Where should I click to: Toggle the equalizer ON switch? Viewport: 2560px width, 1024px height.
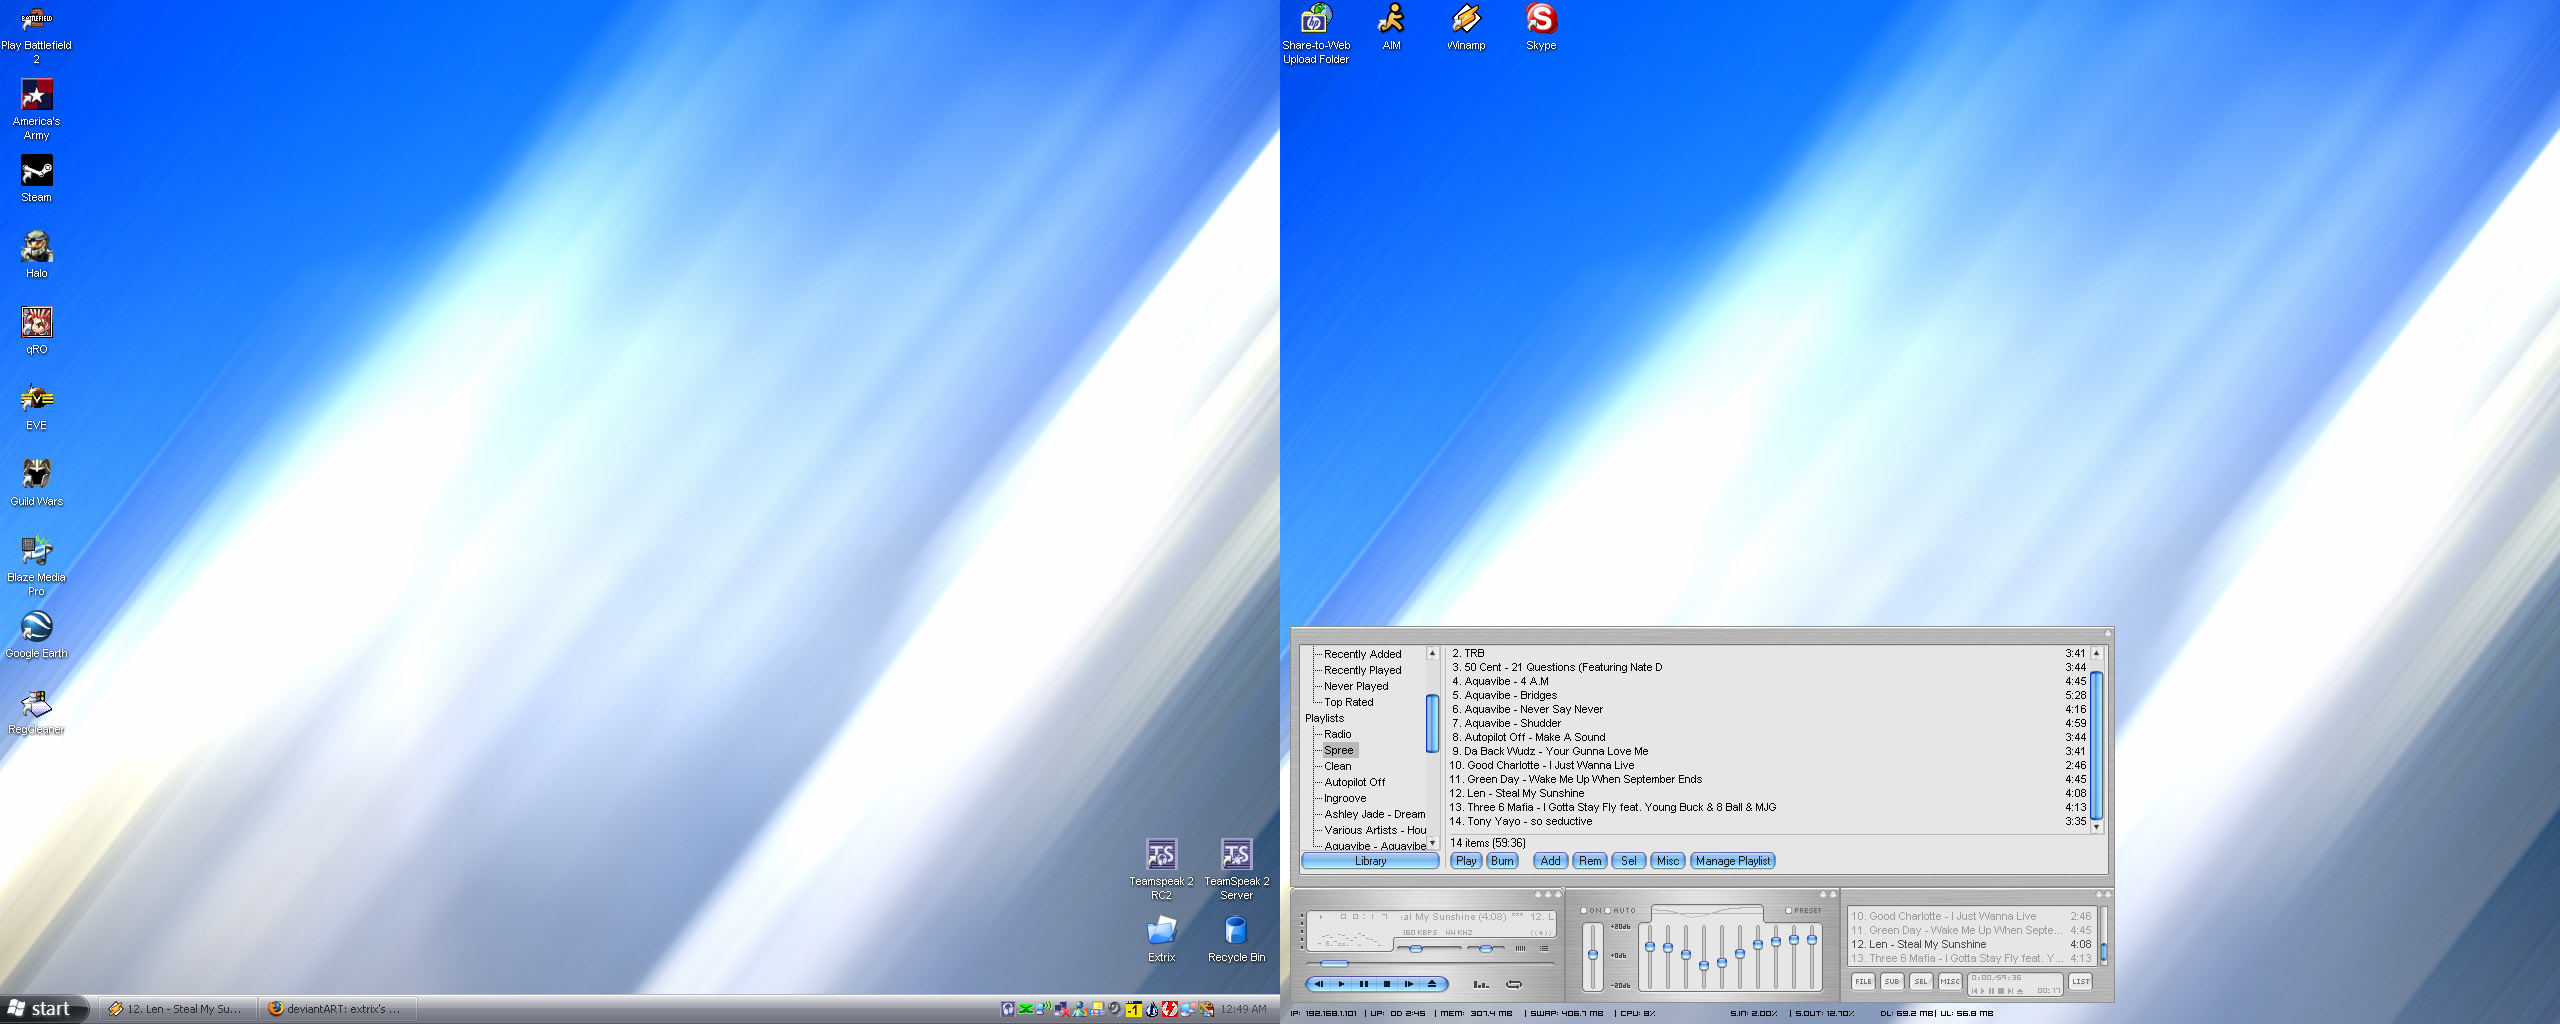coord(1590,910)
